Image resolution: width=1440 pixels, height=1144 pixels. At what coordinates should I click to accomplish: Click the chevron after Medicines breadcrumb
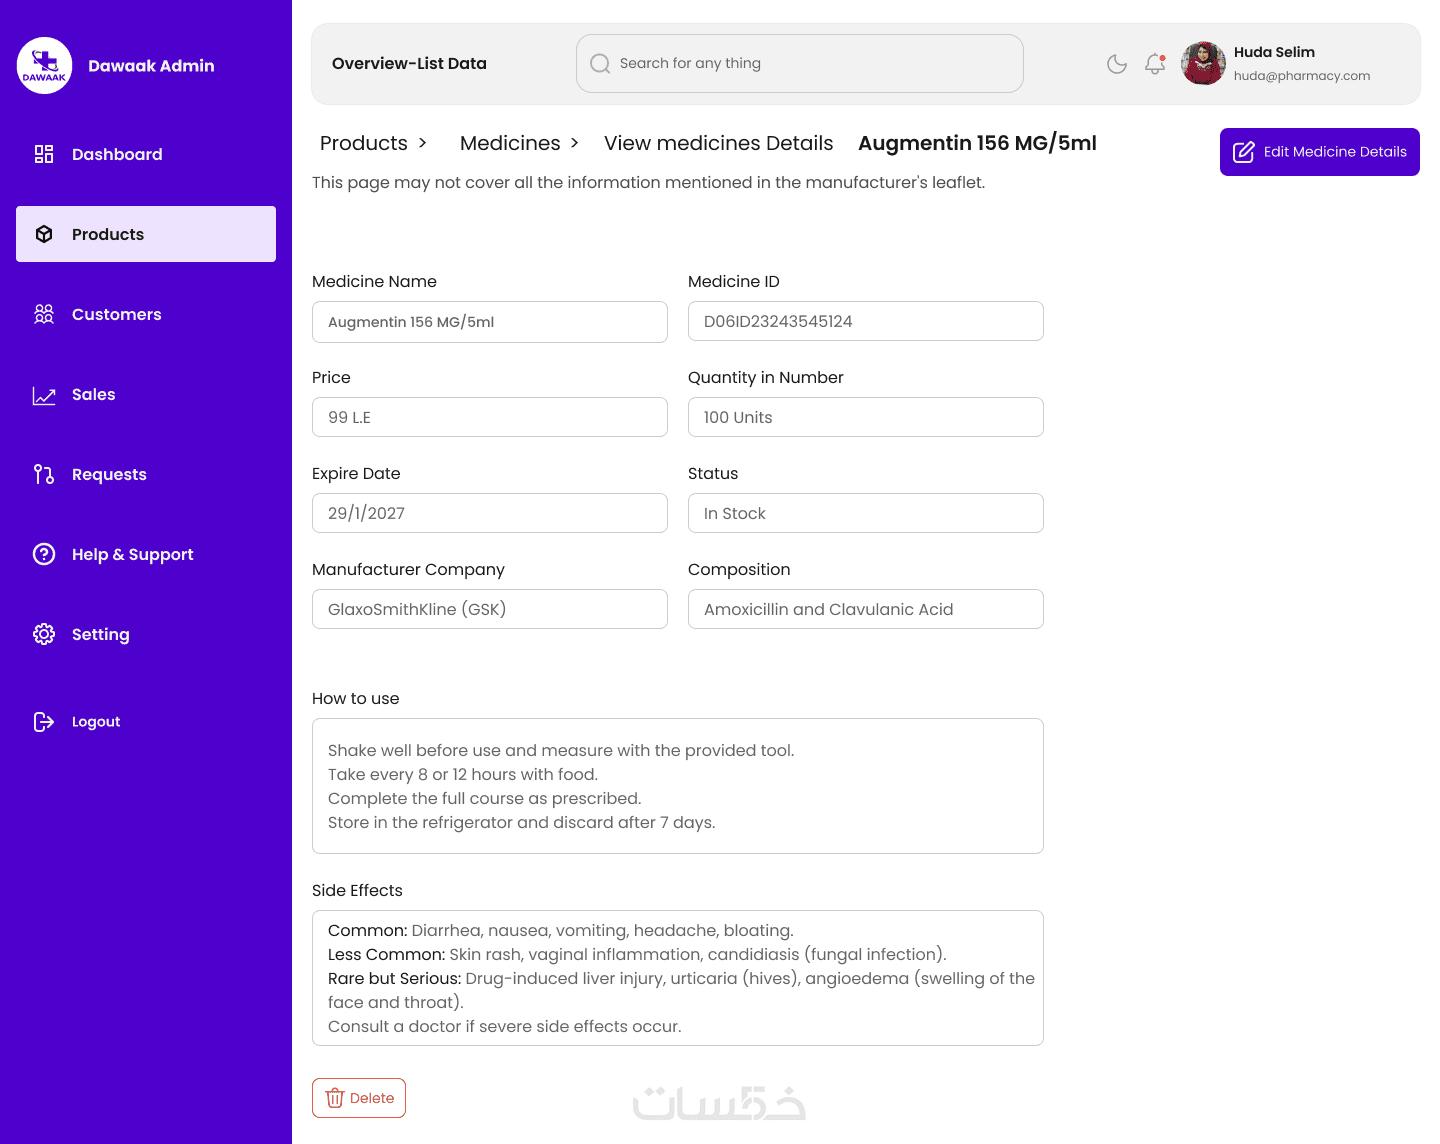point(575,143)
